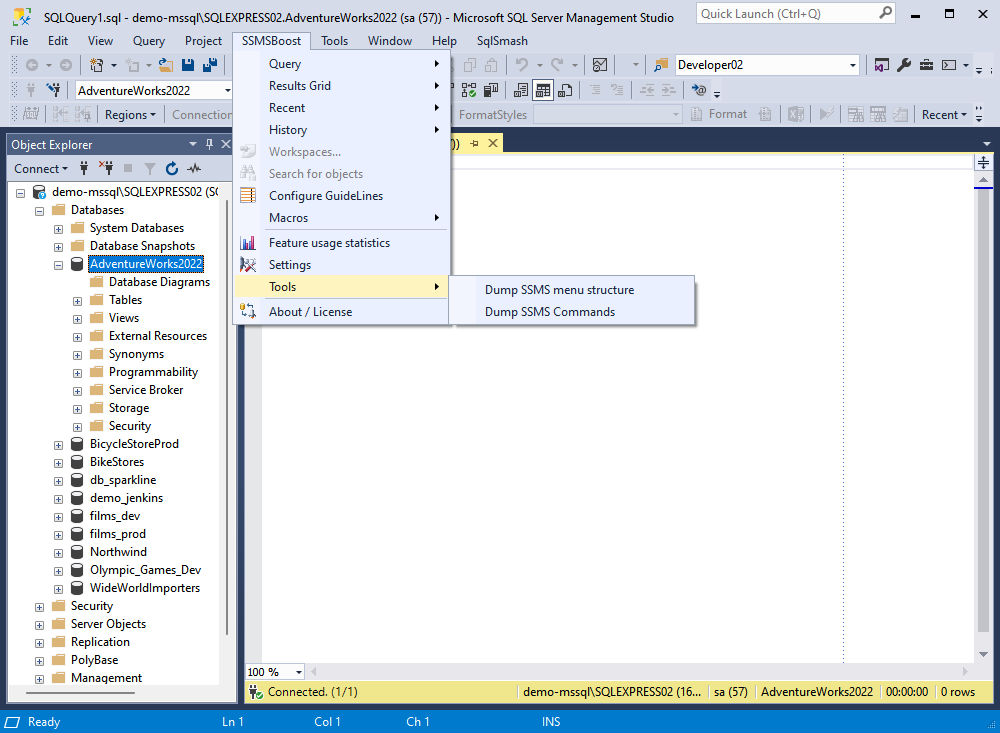Click the Object Explorer disconnect icon

[106, 168]
